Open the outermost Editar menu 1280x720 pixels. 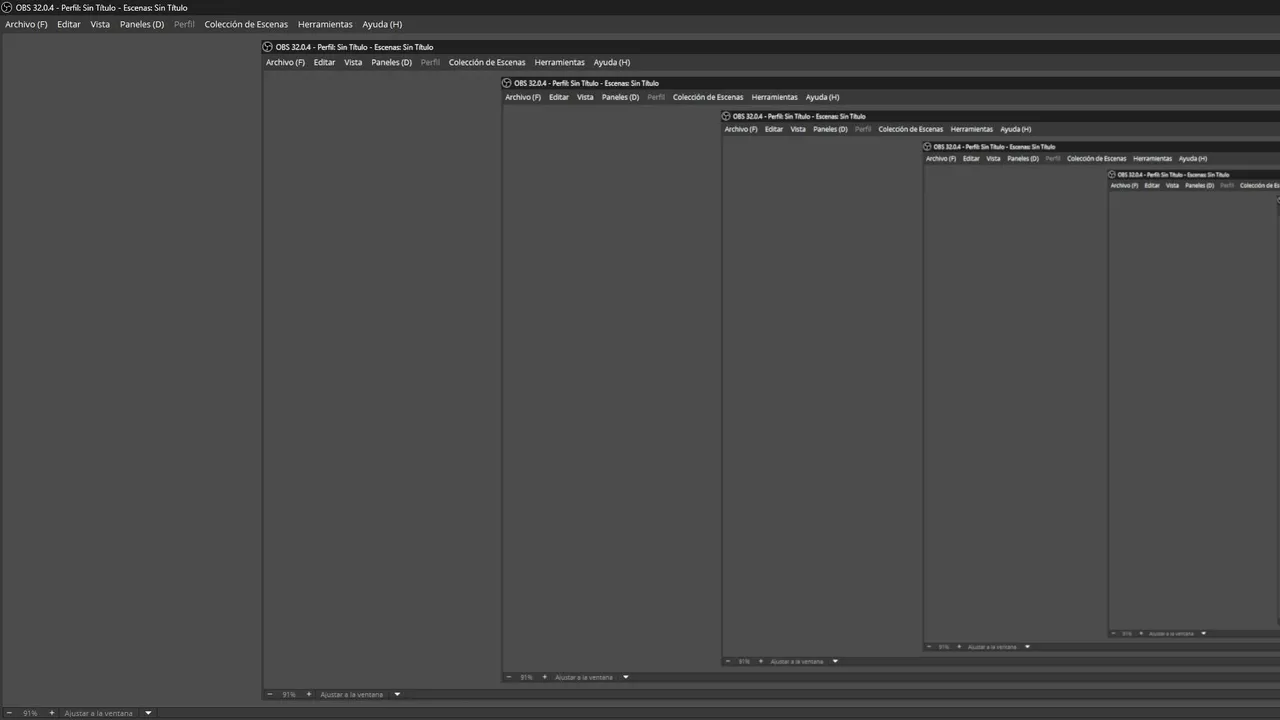point(69,24)
